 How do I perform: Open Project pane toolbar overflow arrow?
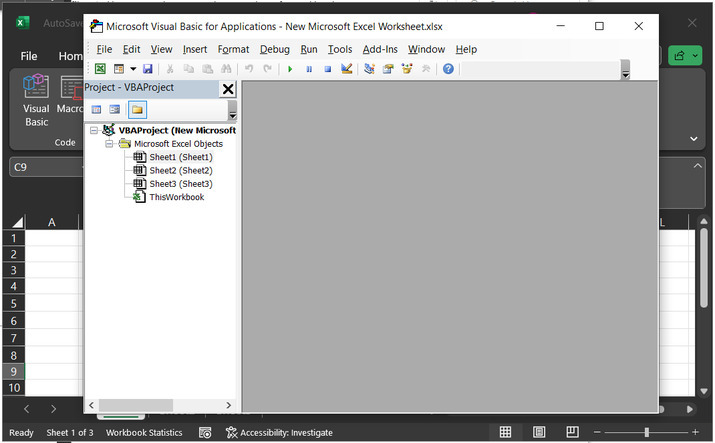click(233, 110)
